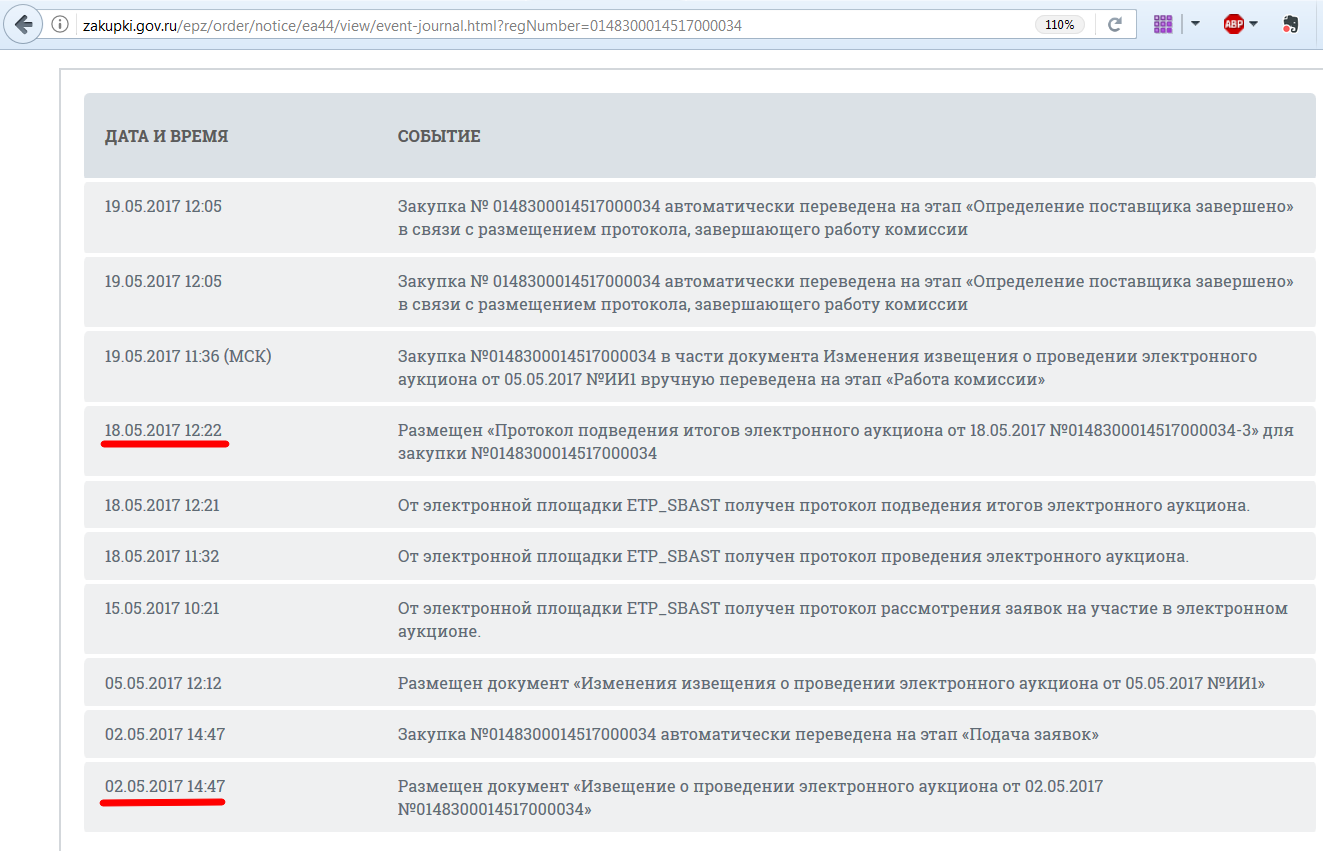Image resolution: width=1323 pixels, height=851 pixels.
Task: Expand the dropdown arrow beside ABP icon
Action: tap(1253, 25)
